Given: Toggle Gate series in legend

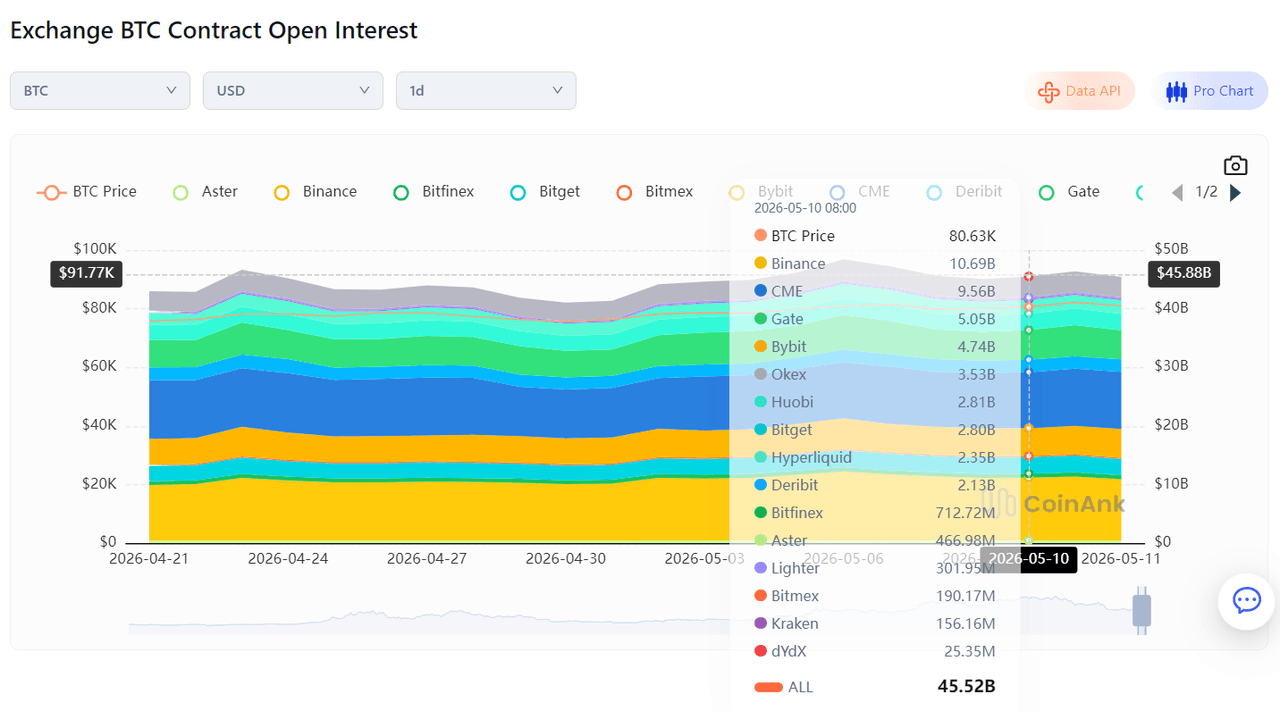Looking at the screenshot, I should pyautogui.click(x=1069, y=192).
